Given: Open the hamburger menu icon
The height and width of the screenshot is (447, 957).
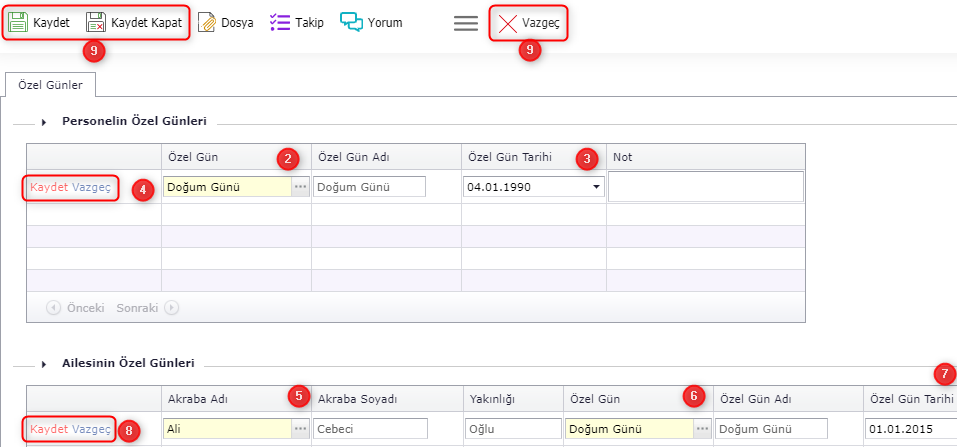Looking at the screenshot, I should point(465,23).
